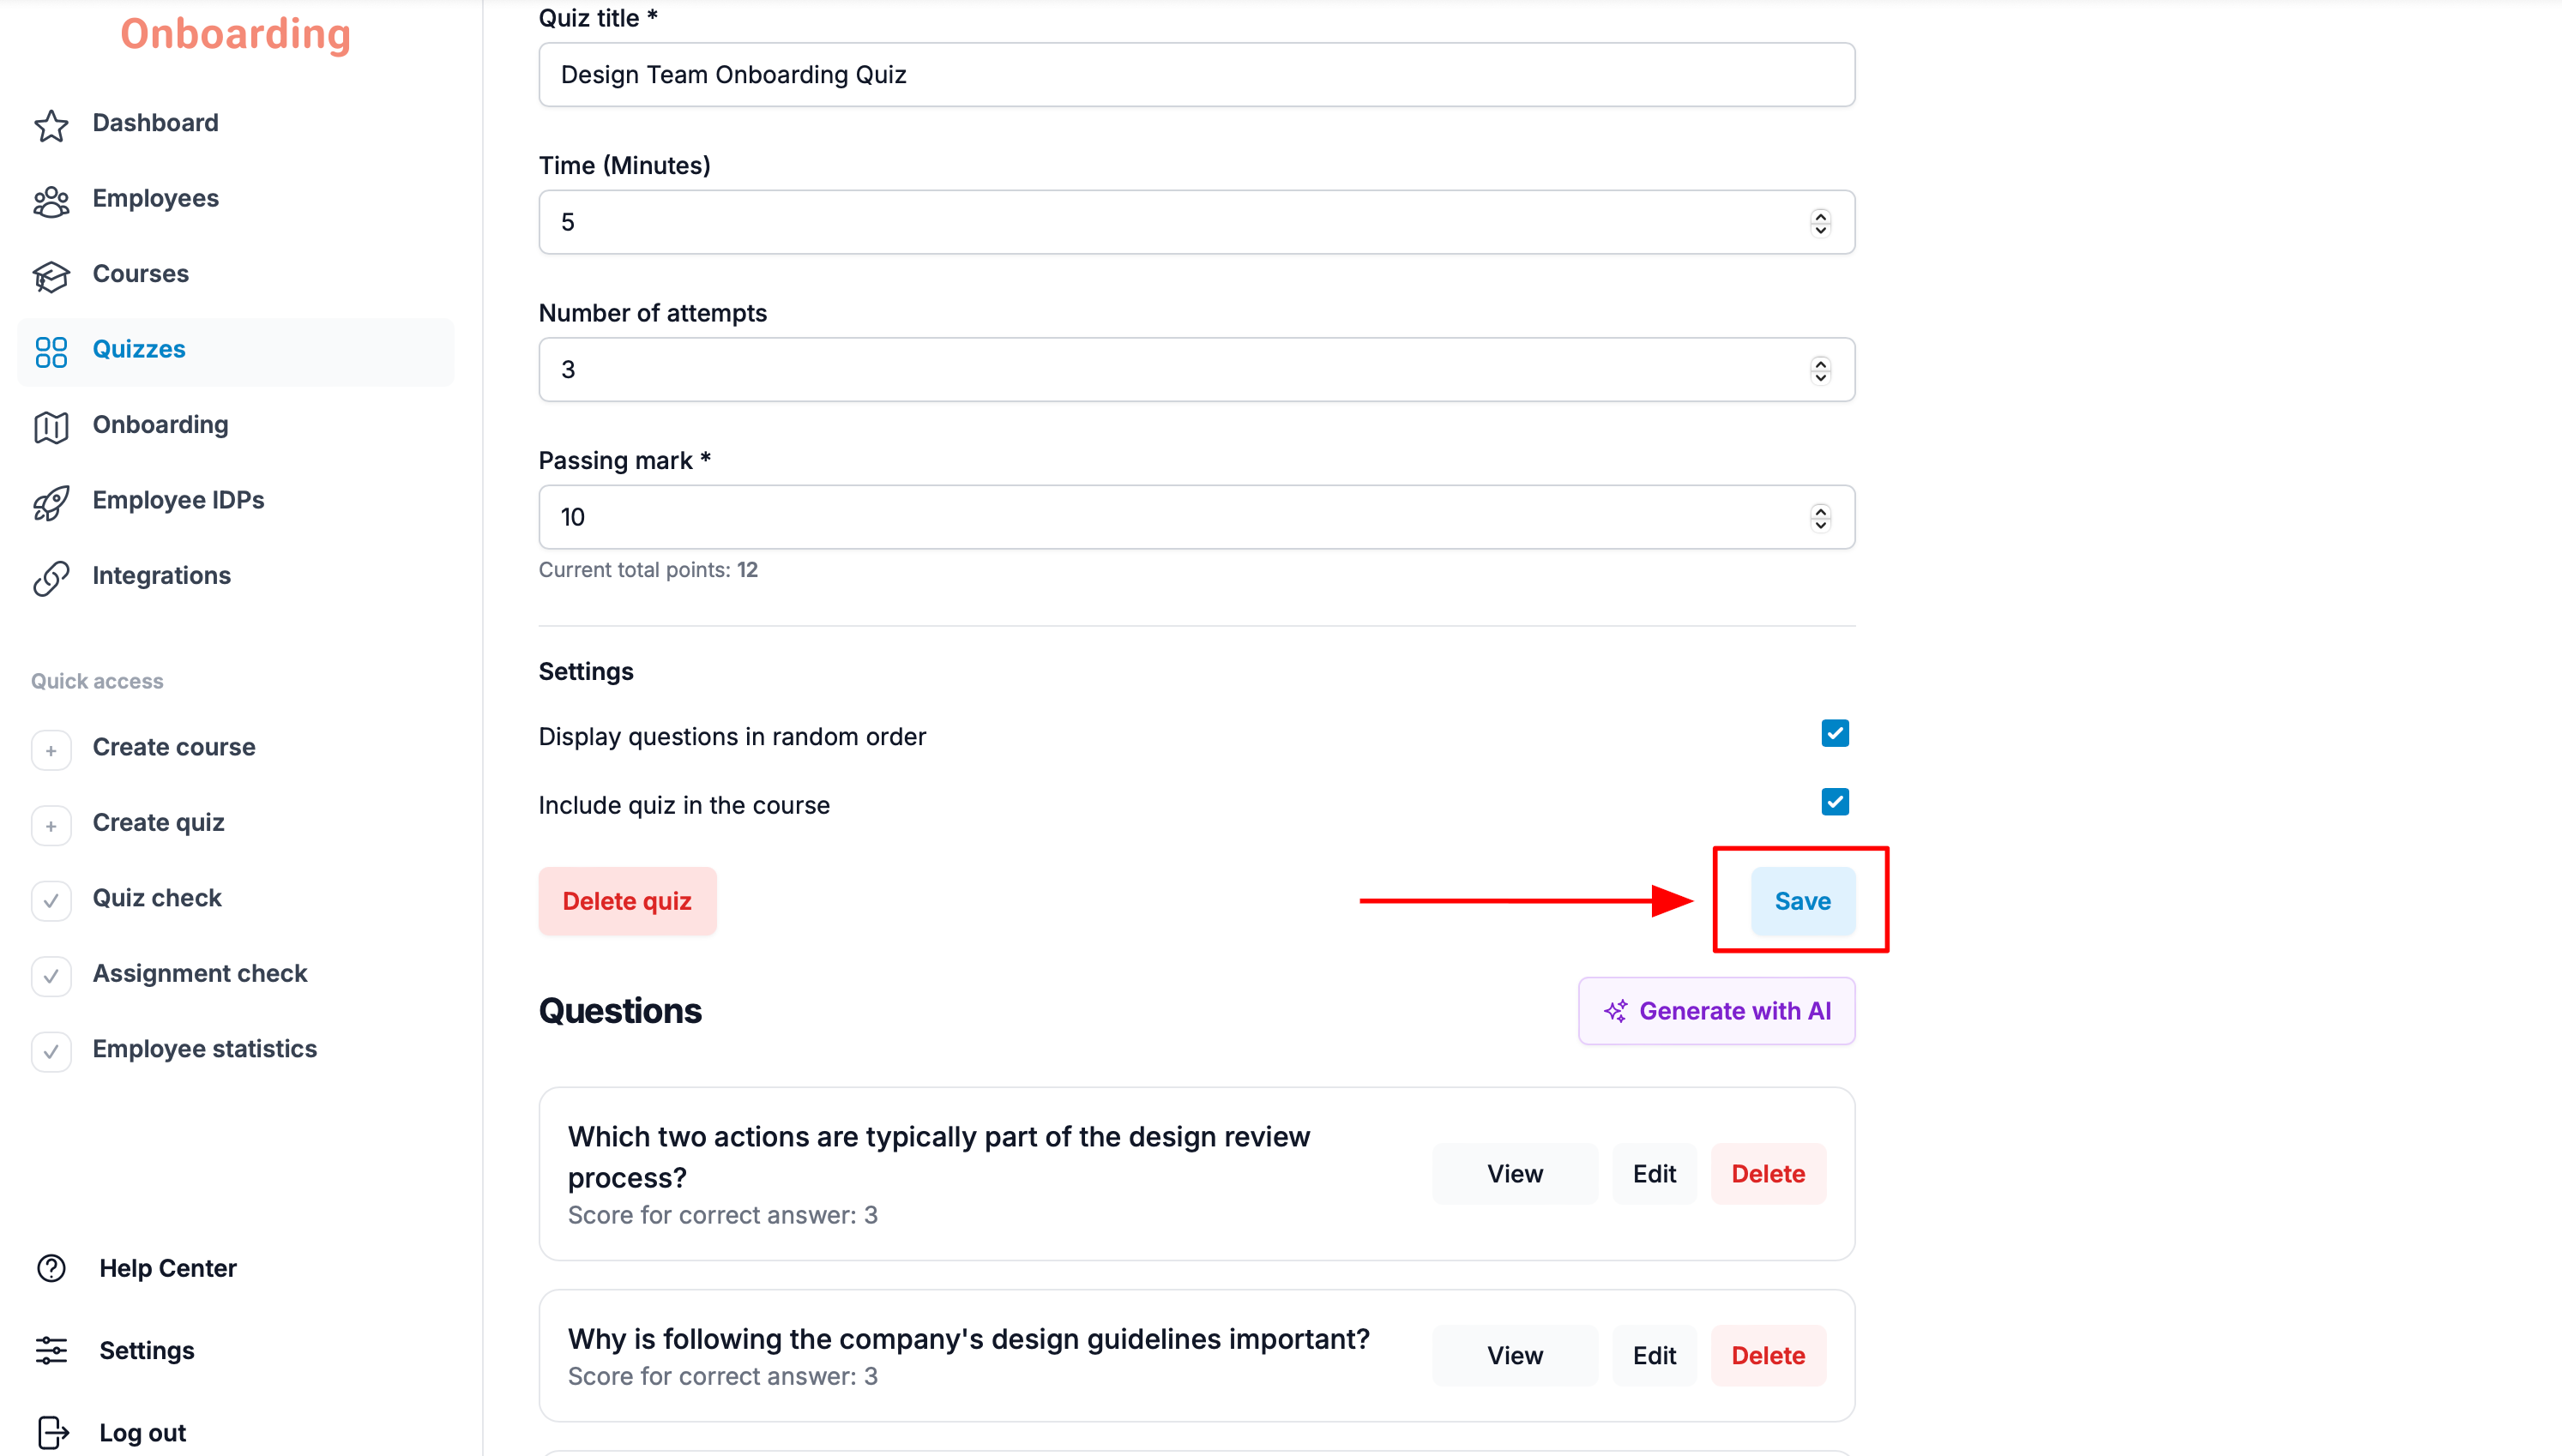Open Employees via the people icon
2562x1456 pixels.
[x=51, y=200]
